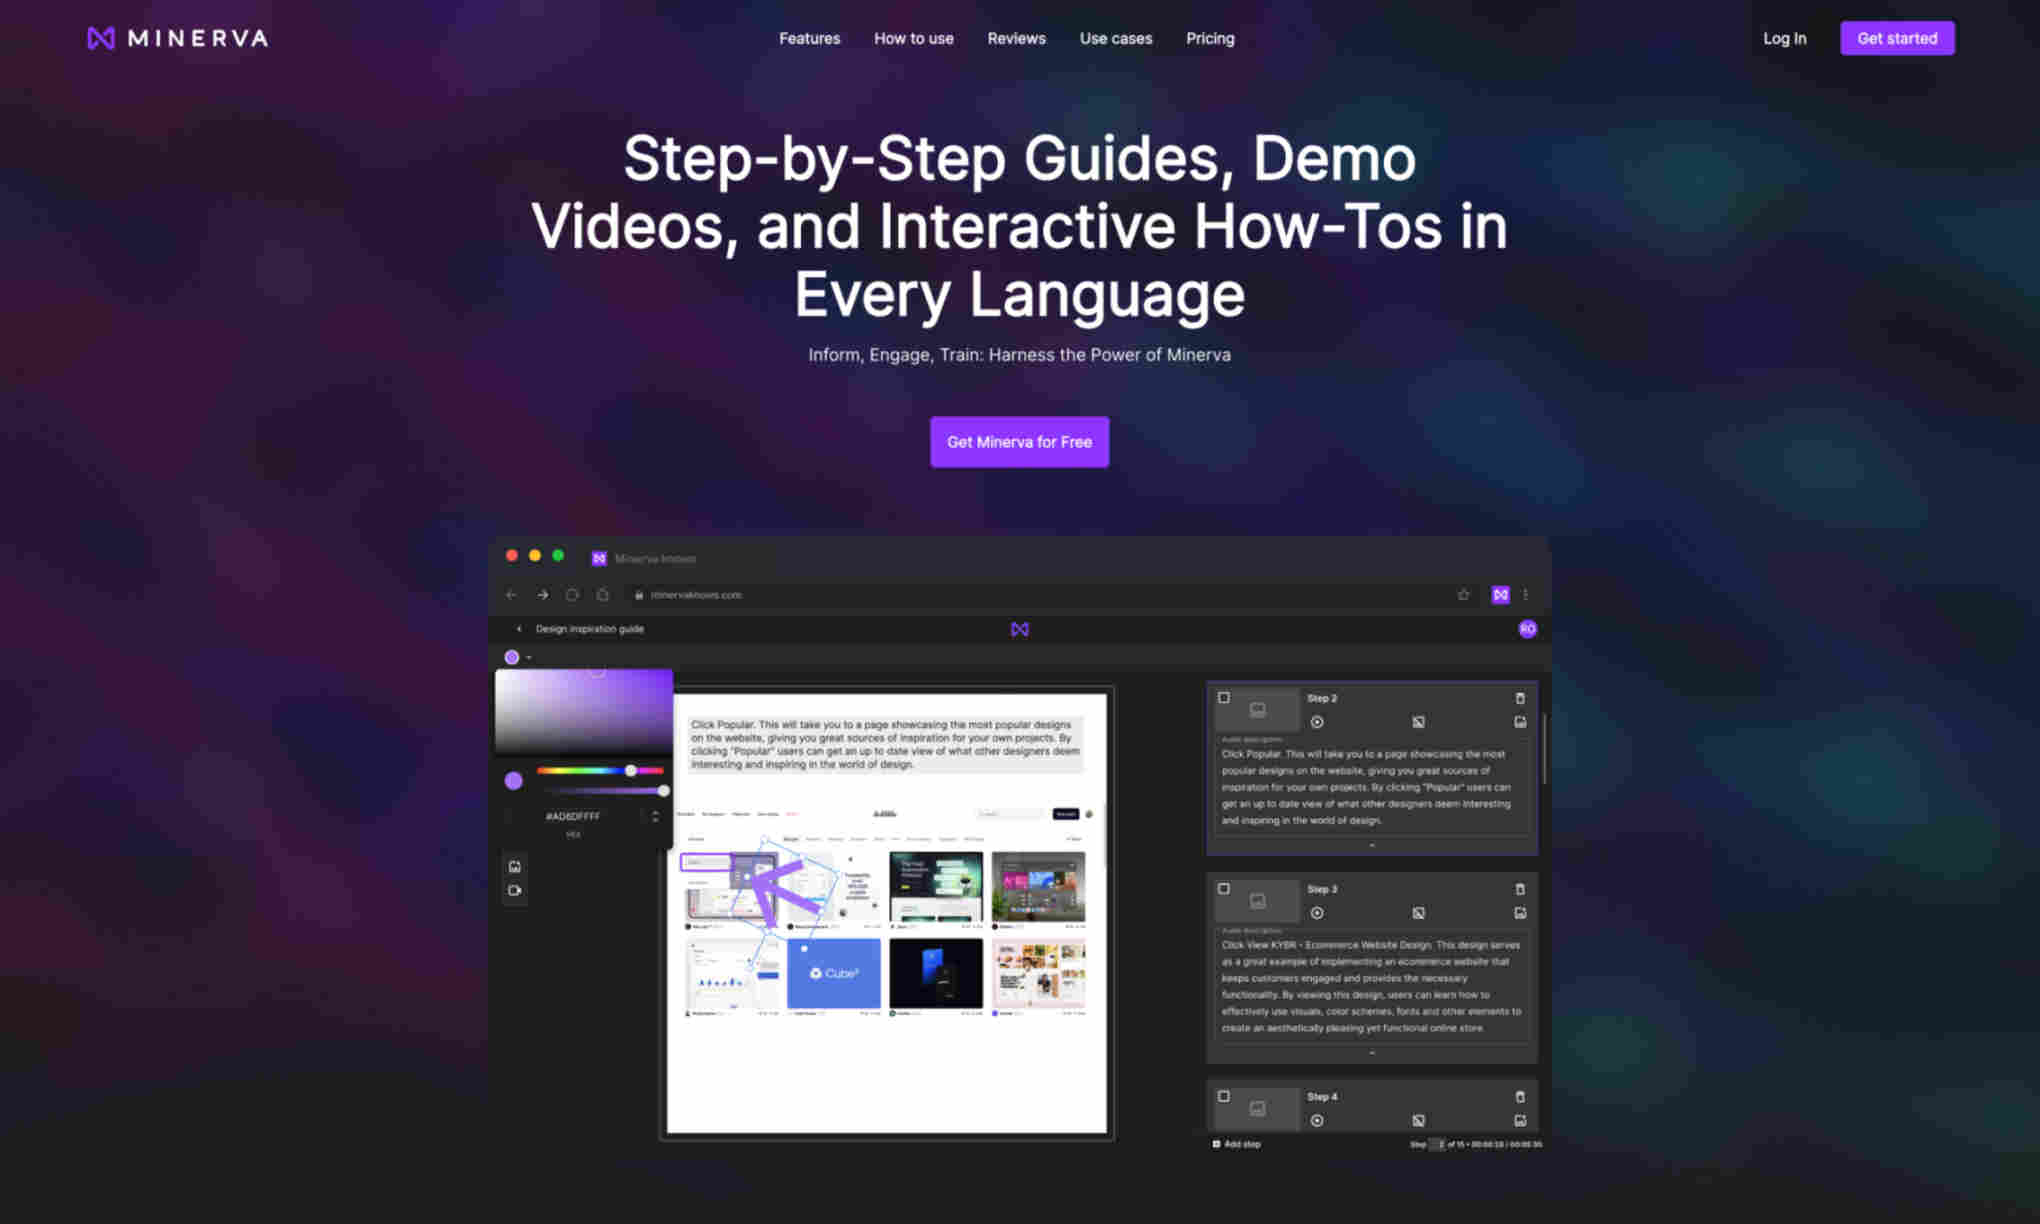Click the replace image icon in Step 4
This screenshot has width=2040, height=1224.
(x=1520, y=1121)
